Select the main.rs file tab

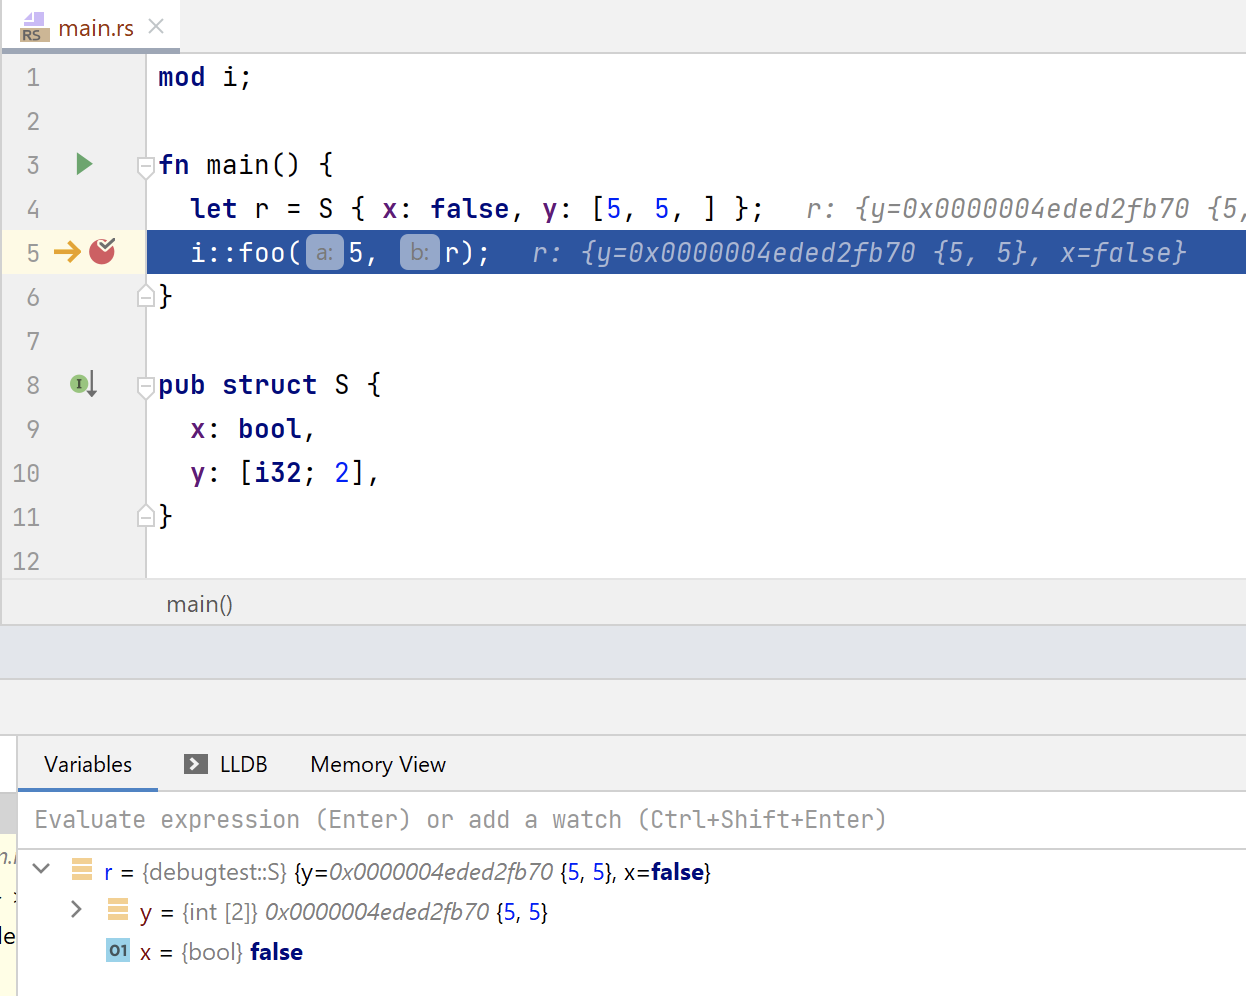click(x=90, y=27)
